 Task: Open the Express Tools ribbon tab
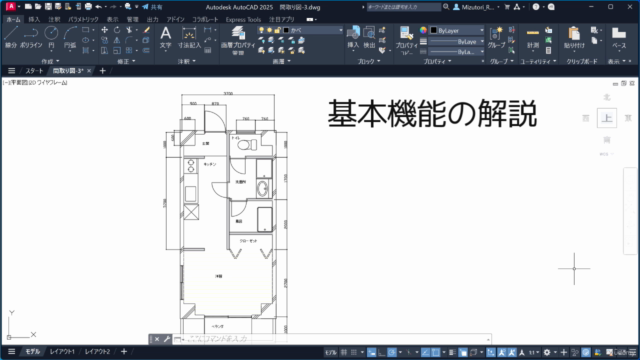(x=243, y=19)
